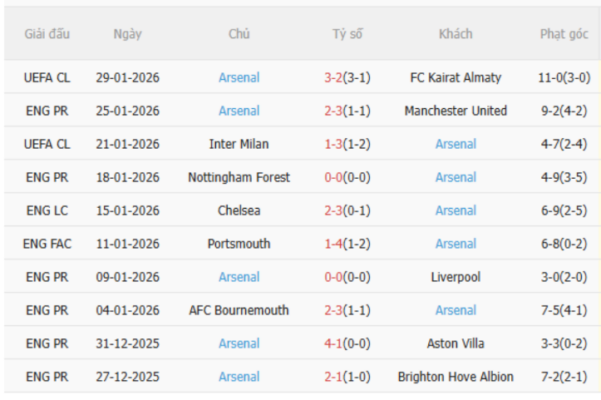
Task: Open the FC Kairat Almaty team link
Action: (x=455, y=77)
